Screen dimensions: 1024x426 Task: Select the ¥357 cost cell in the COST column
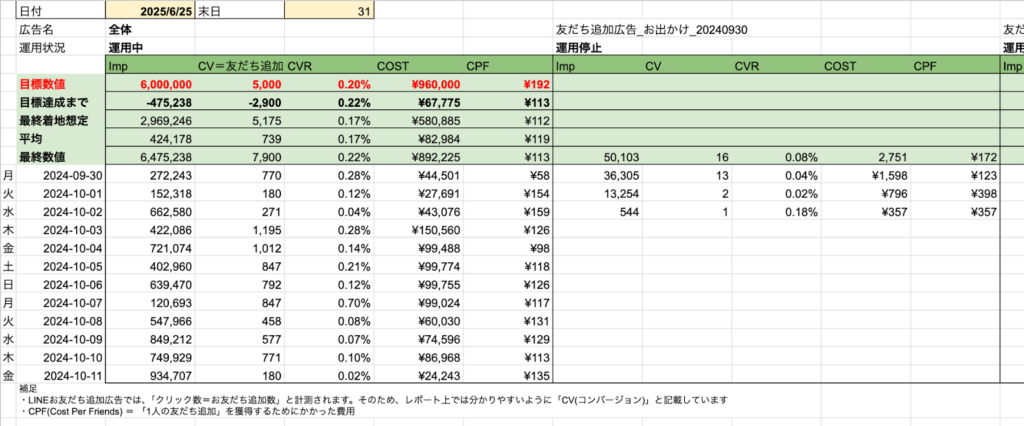[866, 212]
